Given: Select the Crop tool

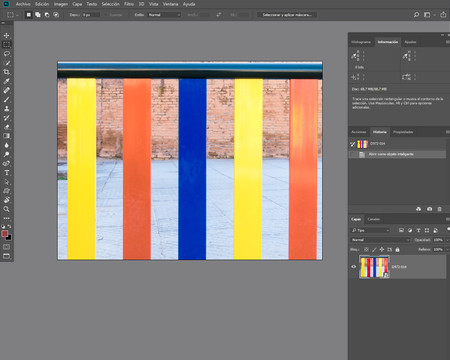Looking at the screenshot, I should (x=6, y=72).
